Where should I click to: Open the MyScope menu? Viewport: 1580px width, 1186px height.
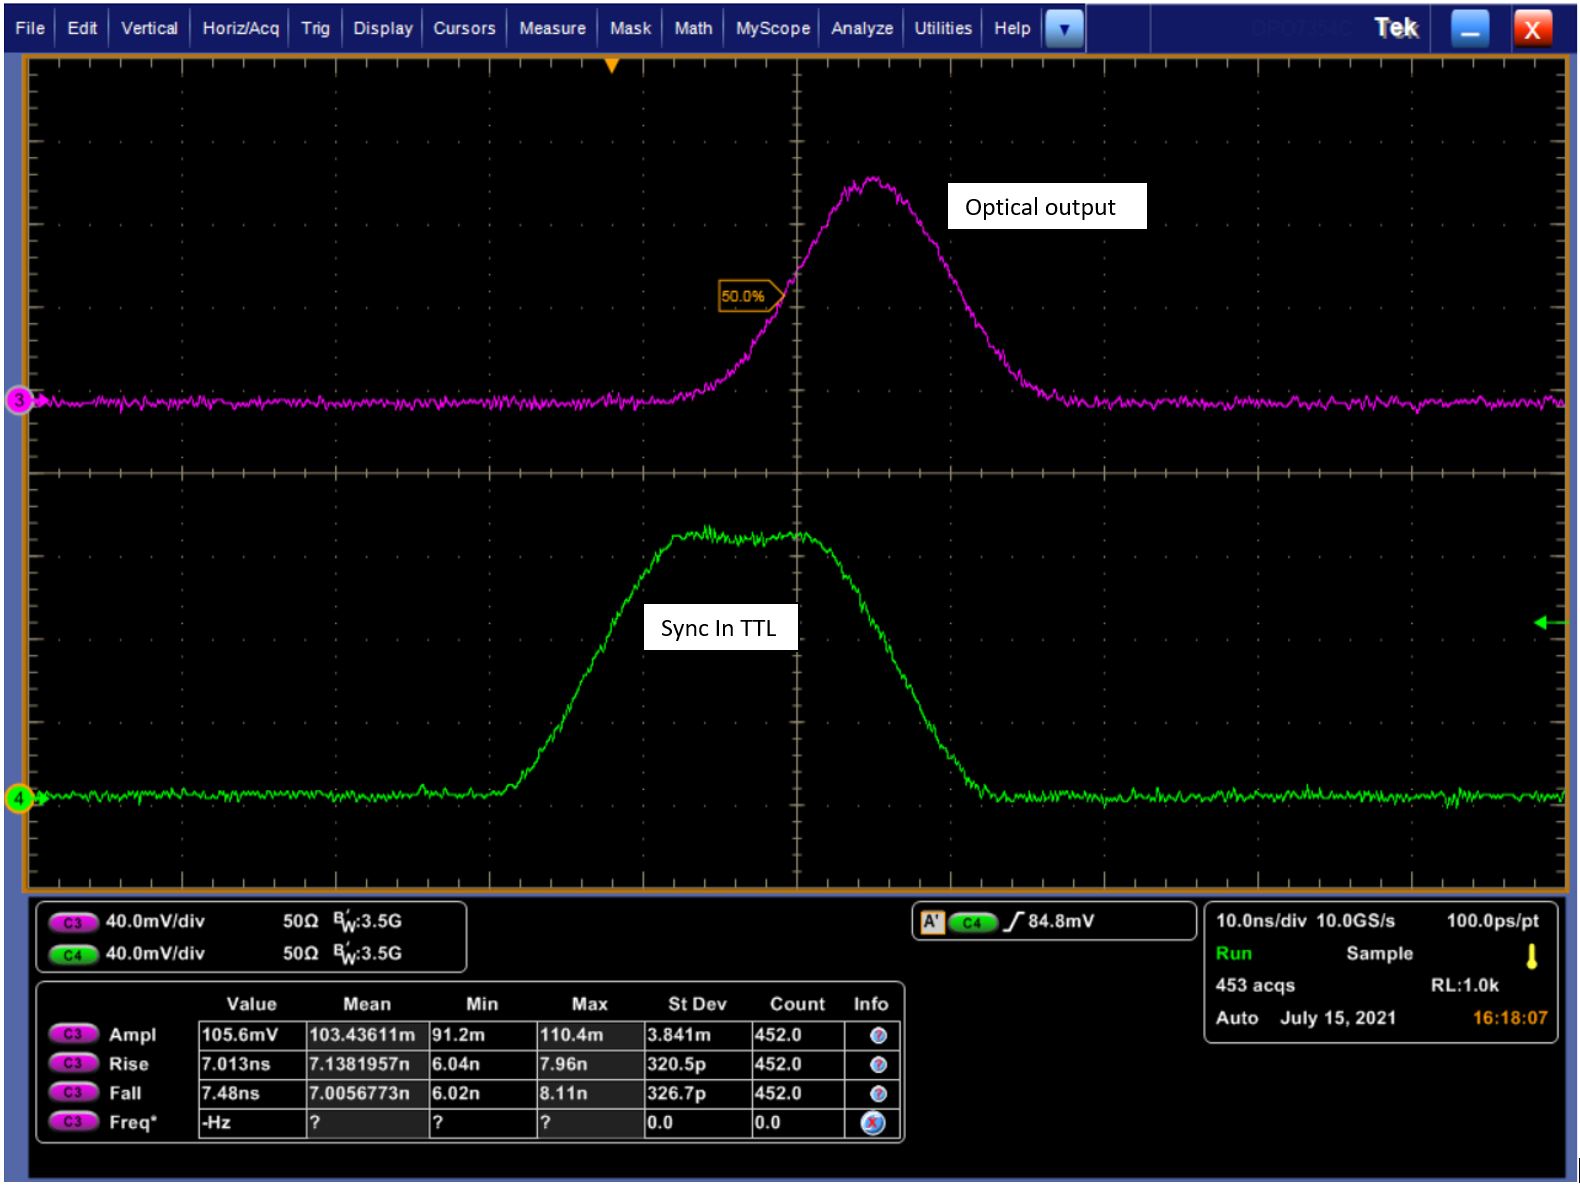pos(773,28)
